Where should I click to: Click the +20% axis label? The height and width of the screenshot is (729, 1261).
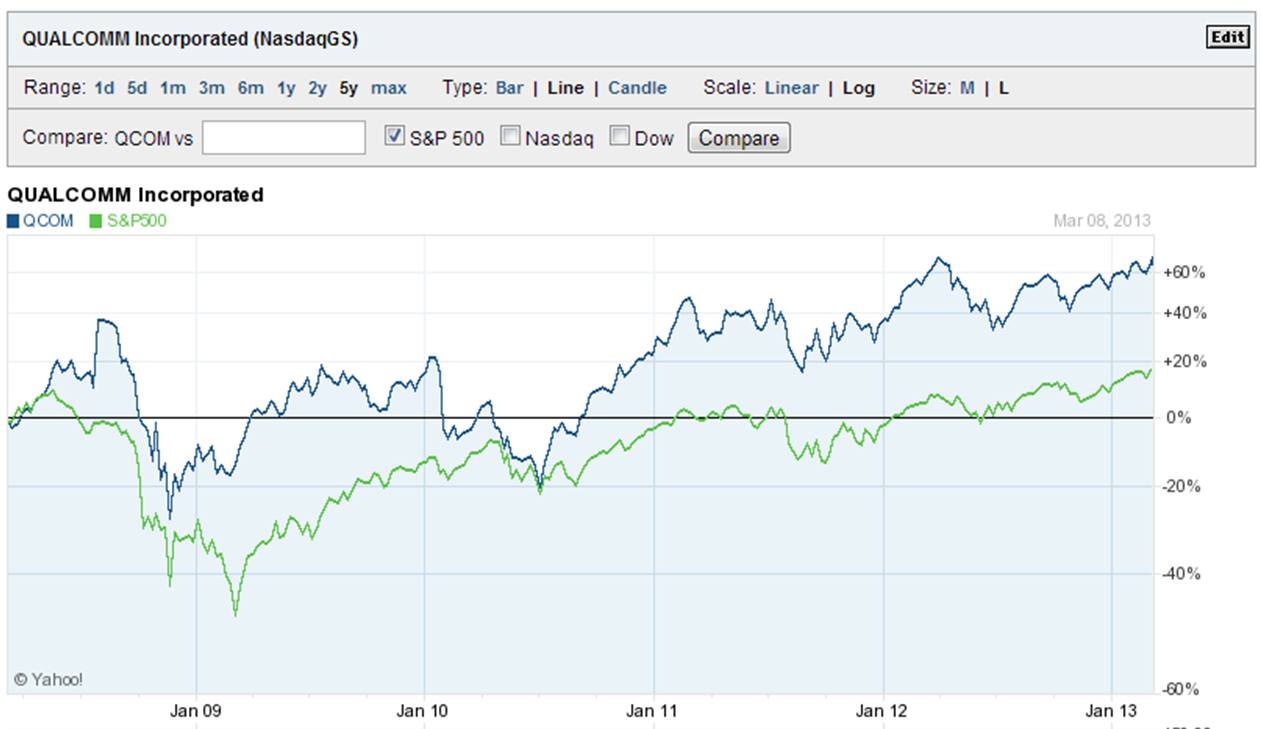[1184, 361]
